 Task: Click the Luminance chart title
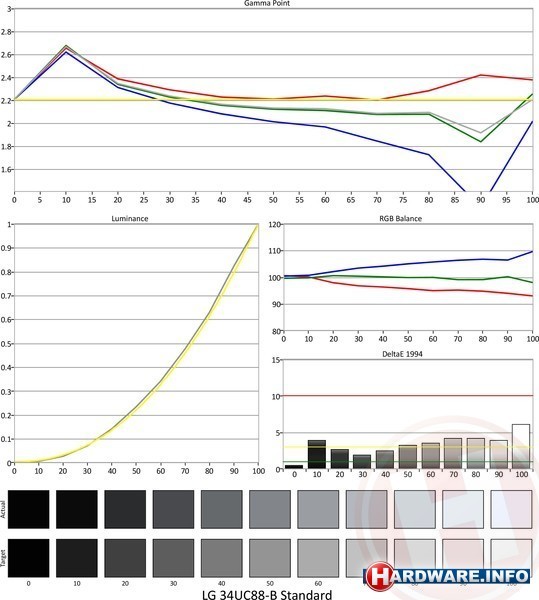click(130, 218)
